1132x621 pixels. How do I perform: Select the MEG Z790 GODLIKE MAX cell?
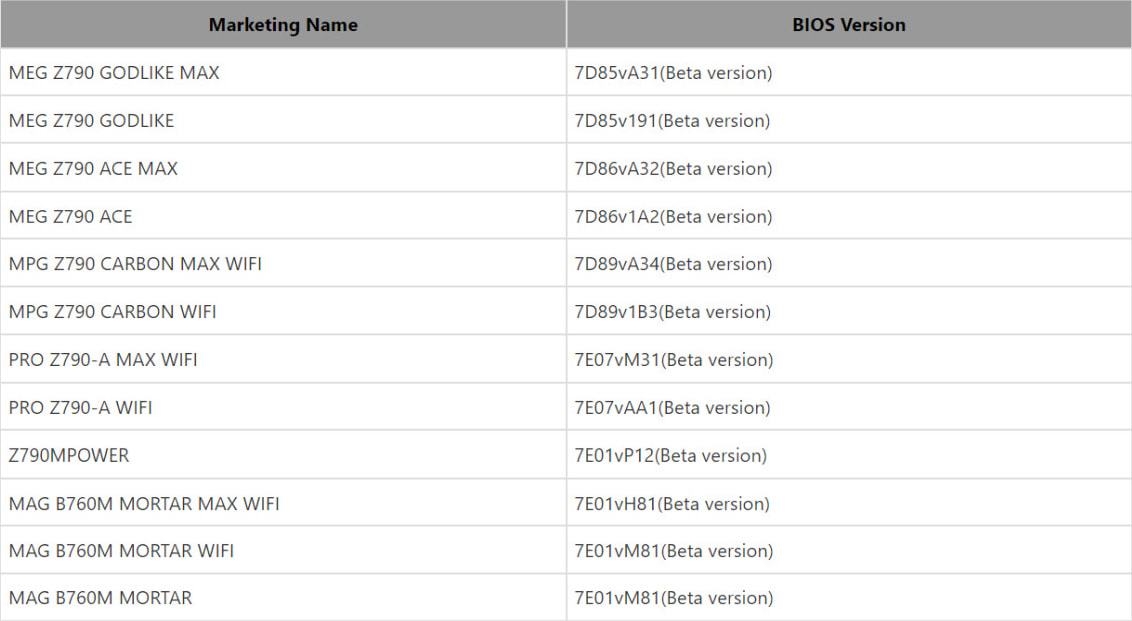coord(283,72)
